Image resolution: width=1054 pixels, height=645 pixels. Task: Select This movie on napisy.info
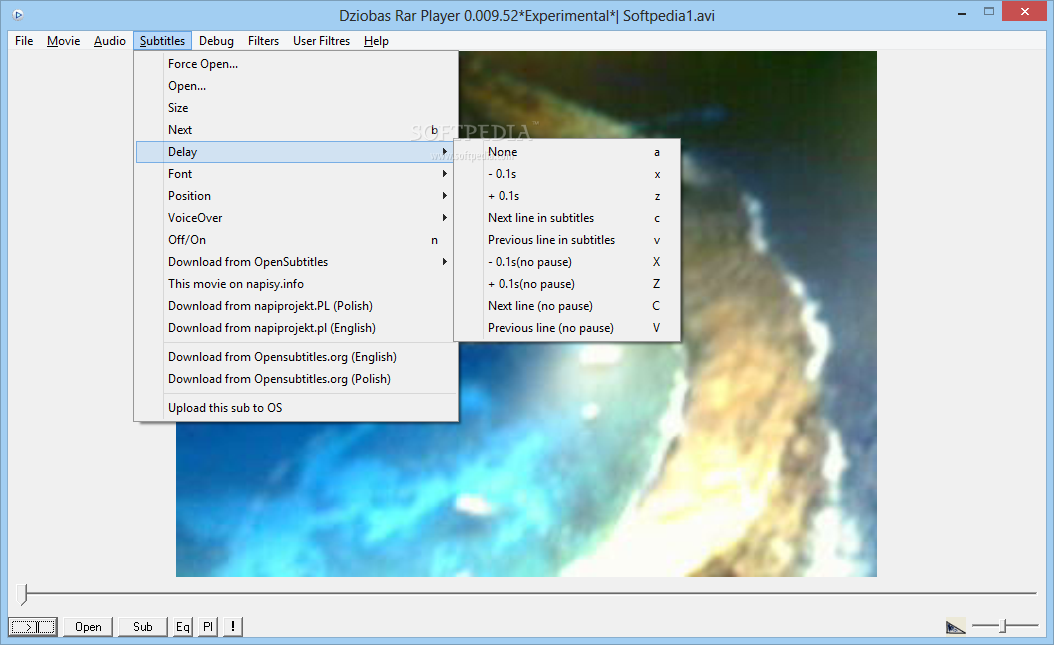296,284
